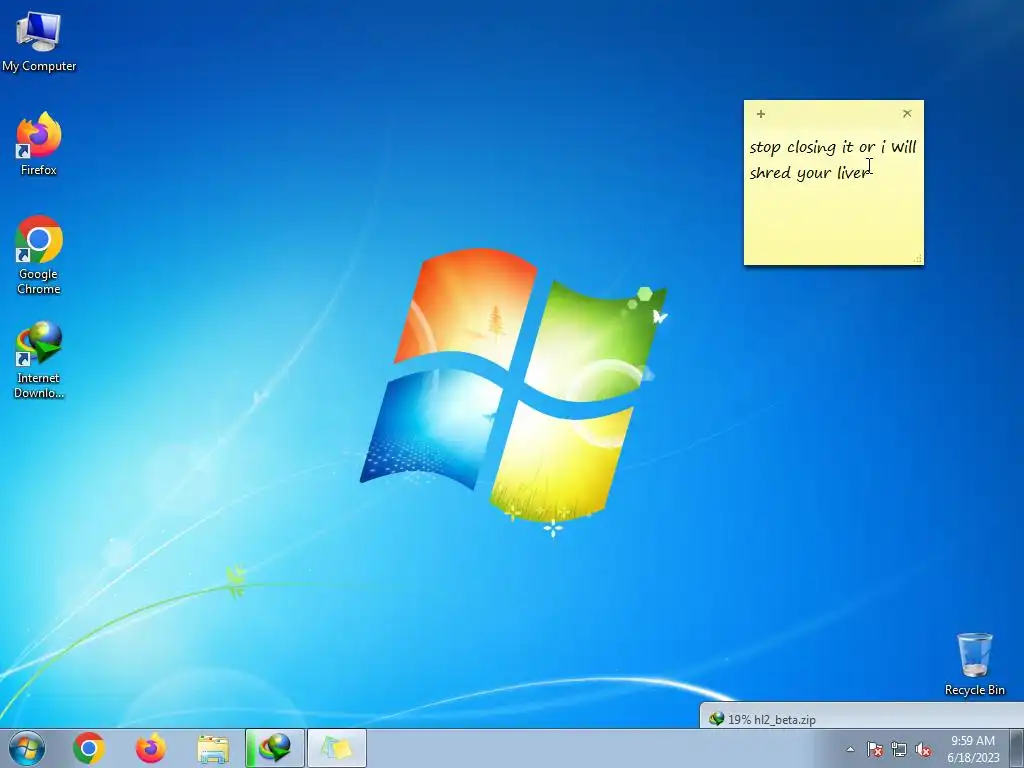Screen dimensions: 1024x768
Task: Switch to Sticky Notes taskbar button
Action: [x=336, y=748]
